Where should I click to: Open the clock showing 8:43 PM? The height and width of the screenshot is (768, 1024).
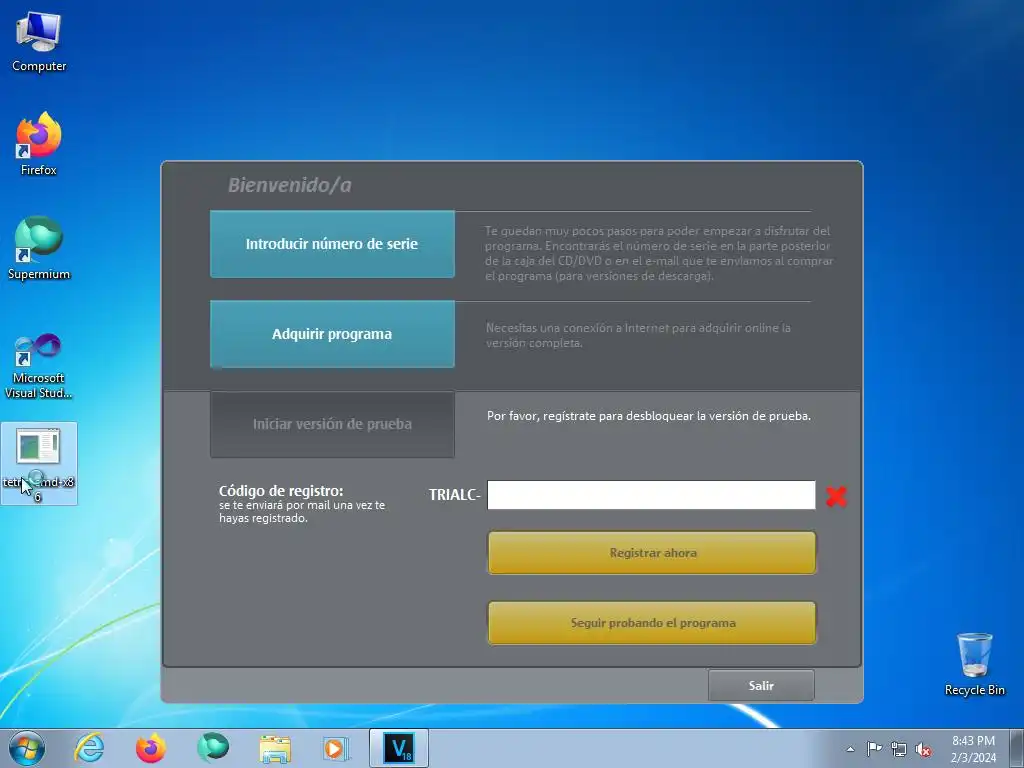click(x=973, y=749)
